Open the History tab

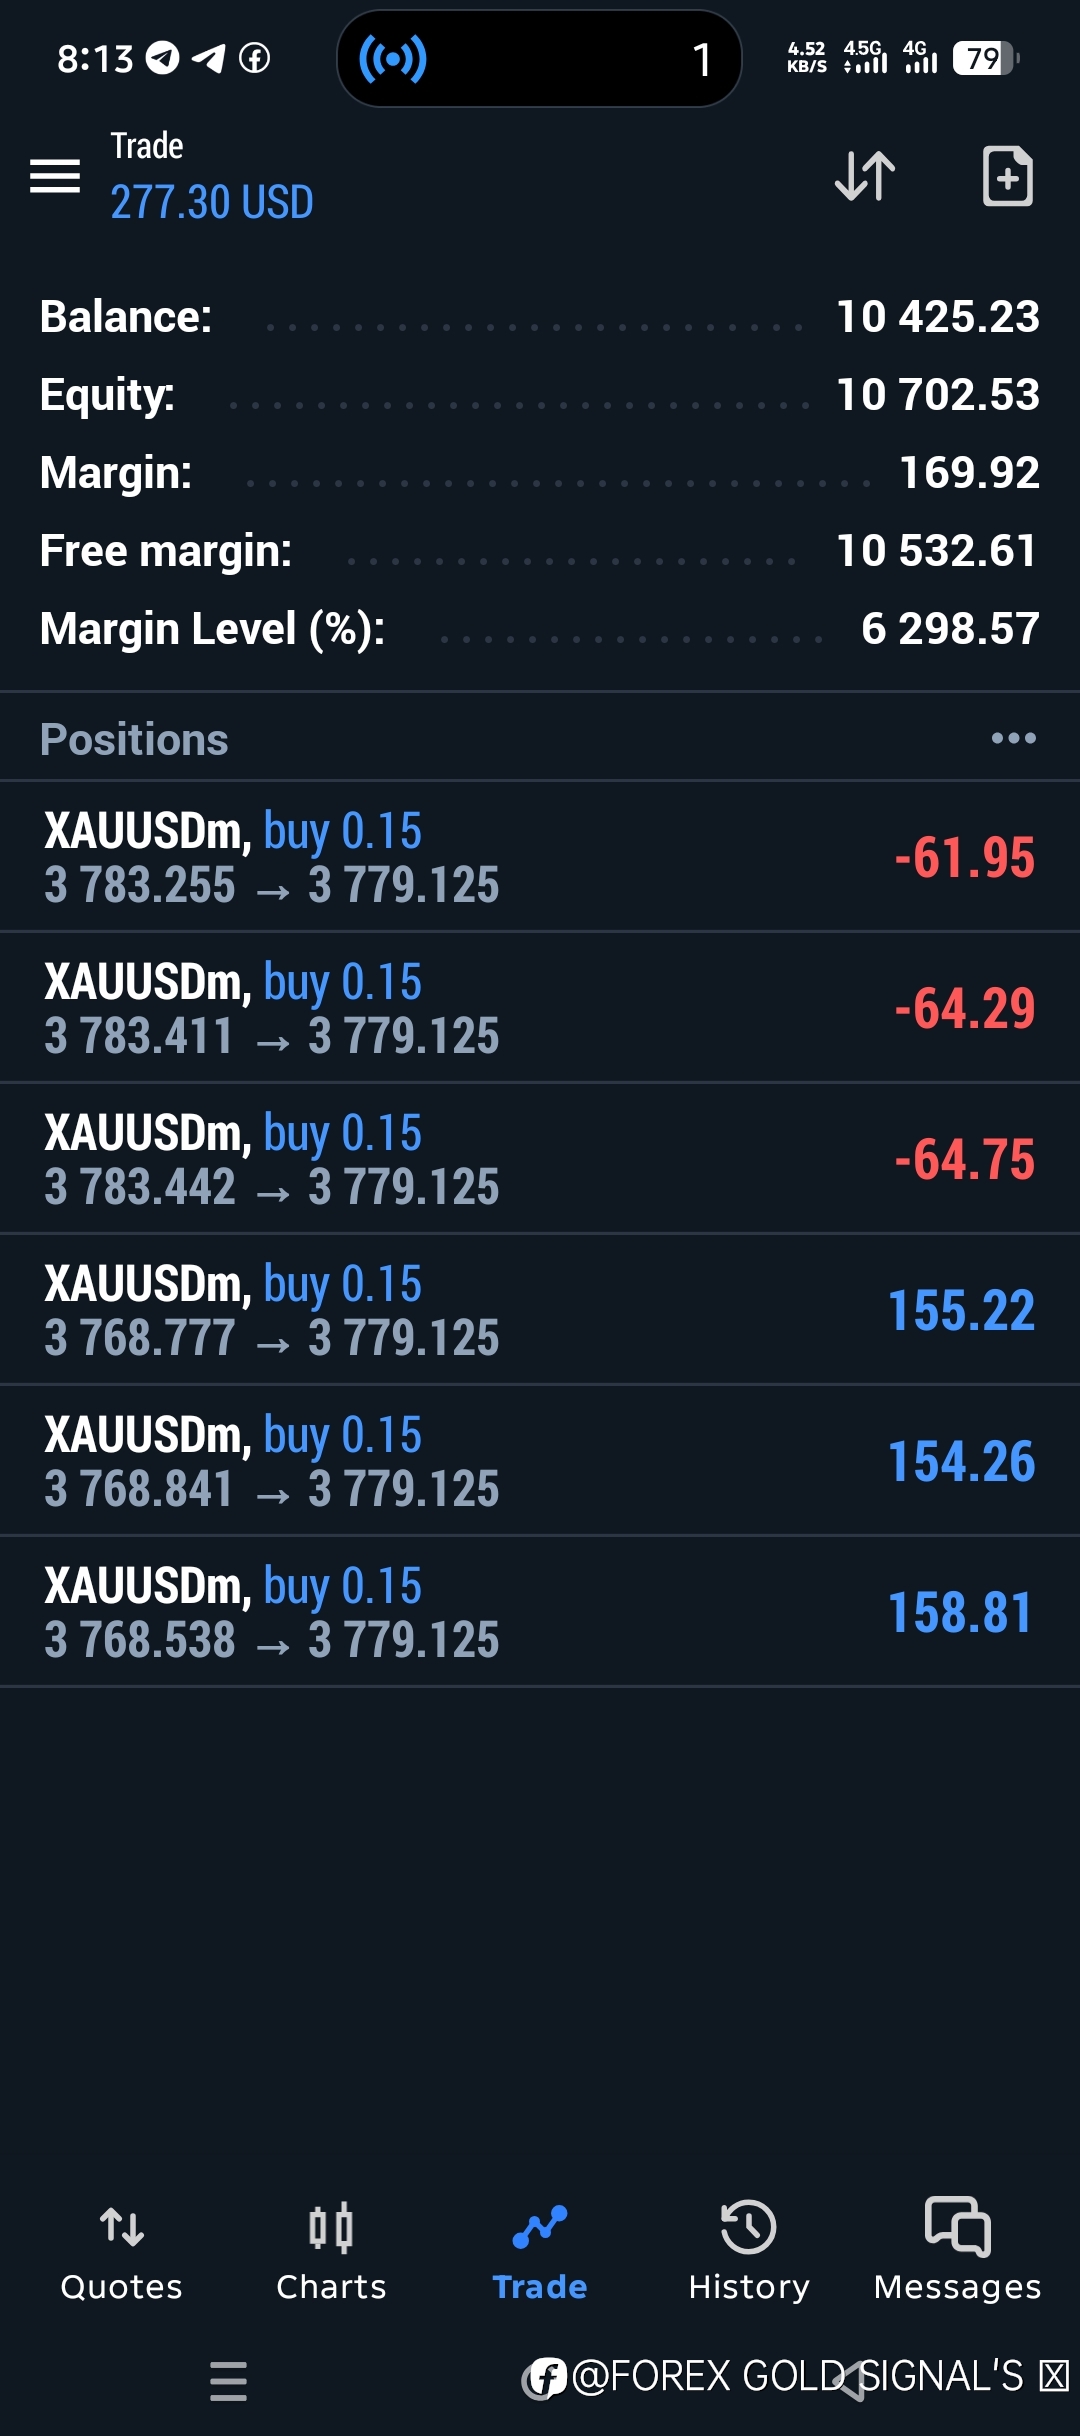[x=748, y=2250]
